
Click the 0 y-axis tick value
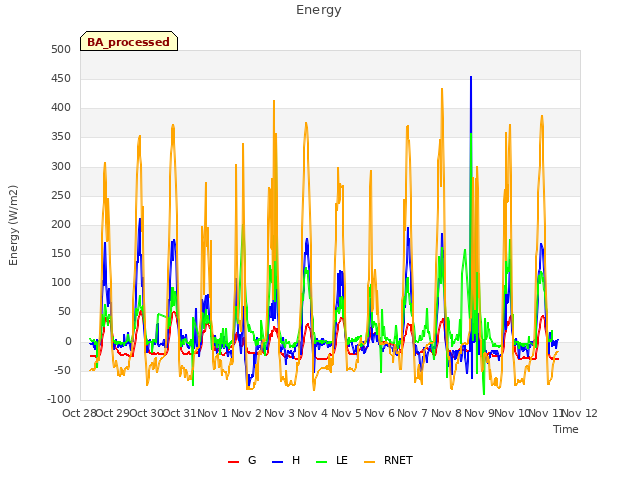click(68, 342)
